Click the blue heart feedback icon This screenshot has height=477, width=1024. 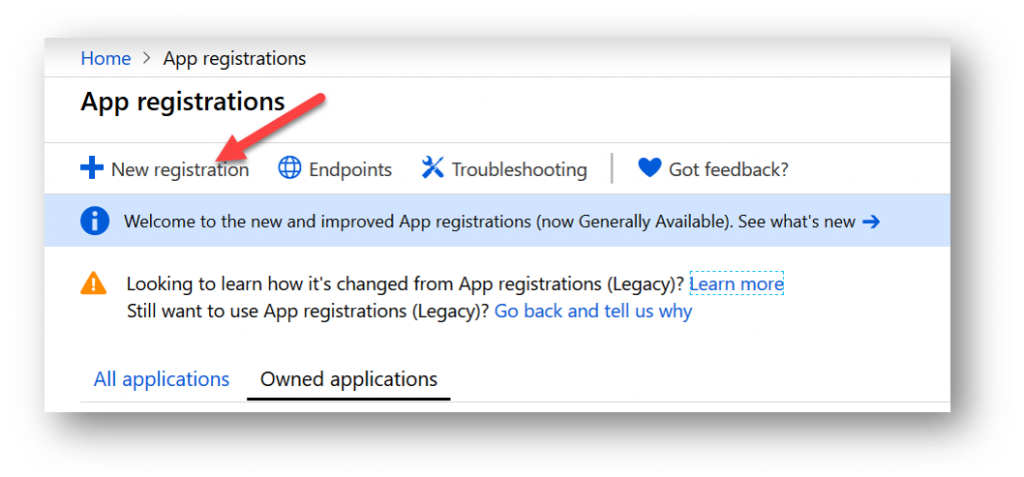[x=650, y=169]
